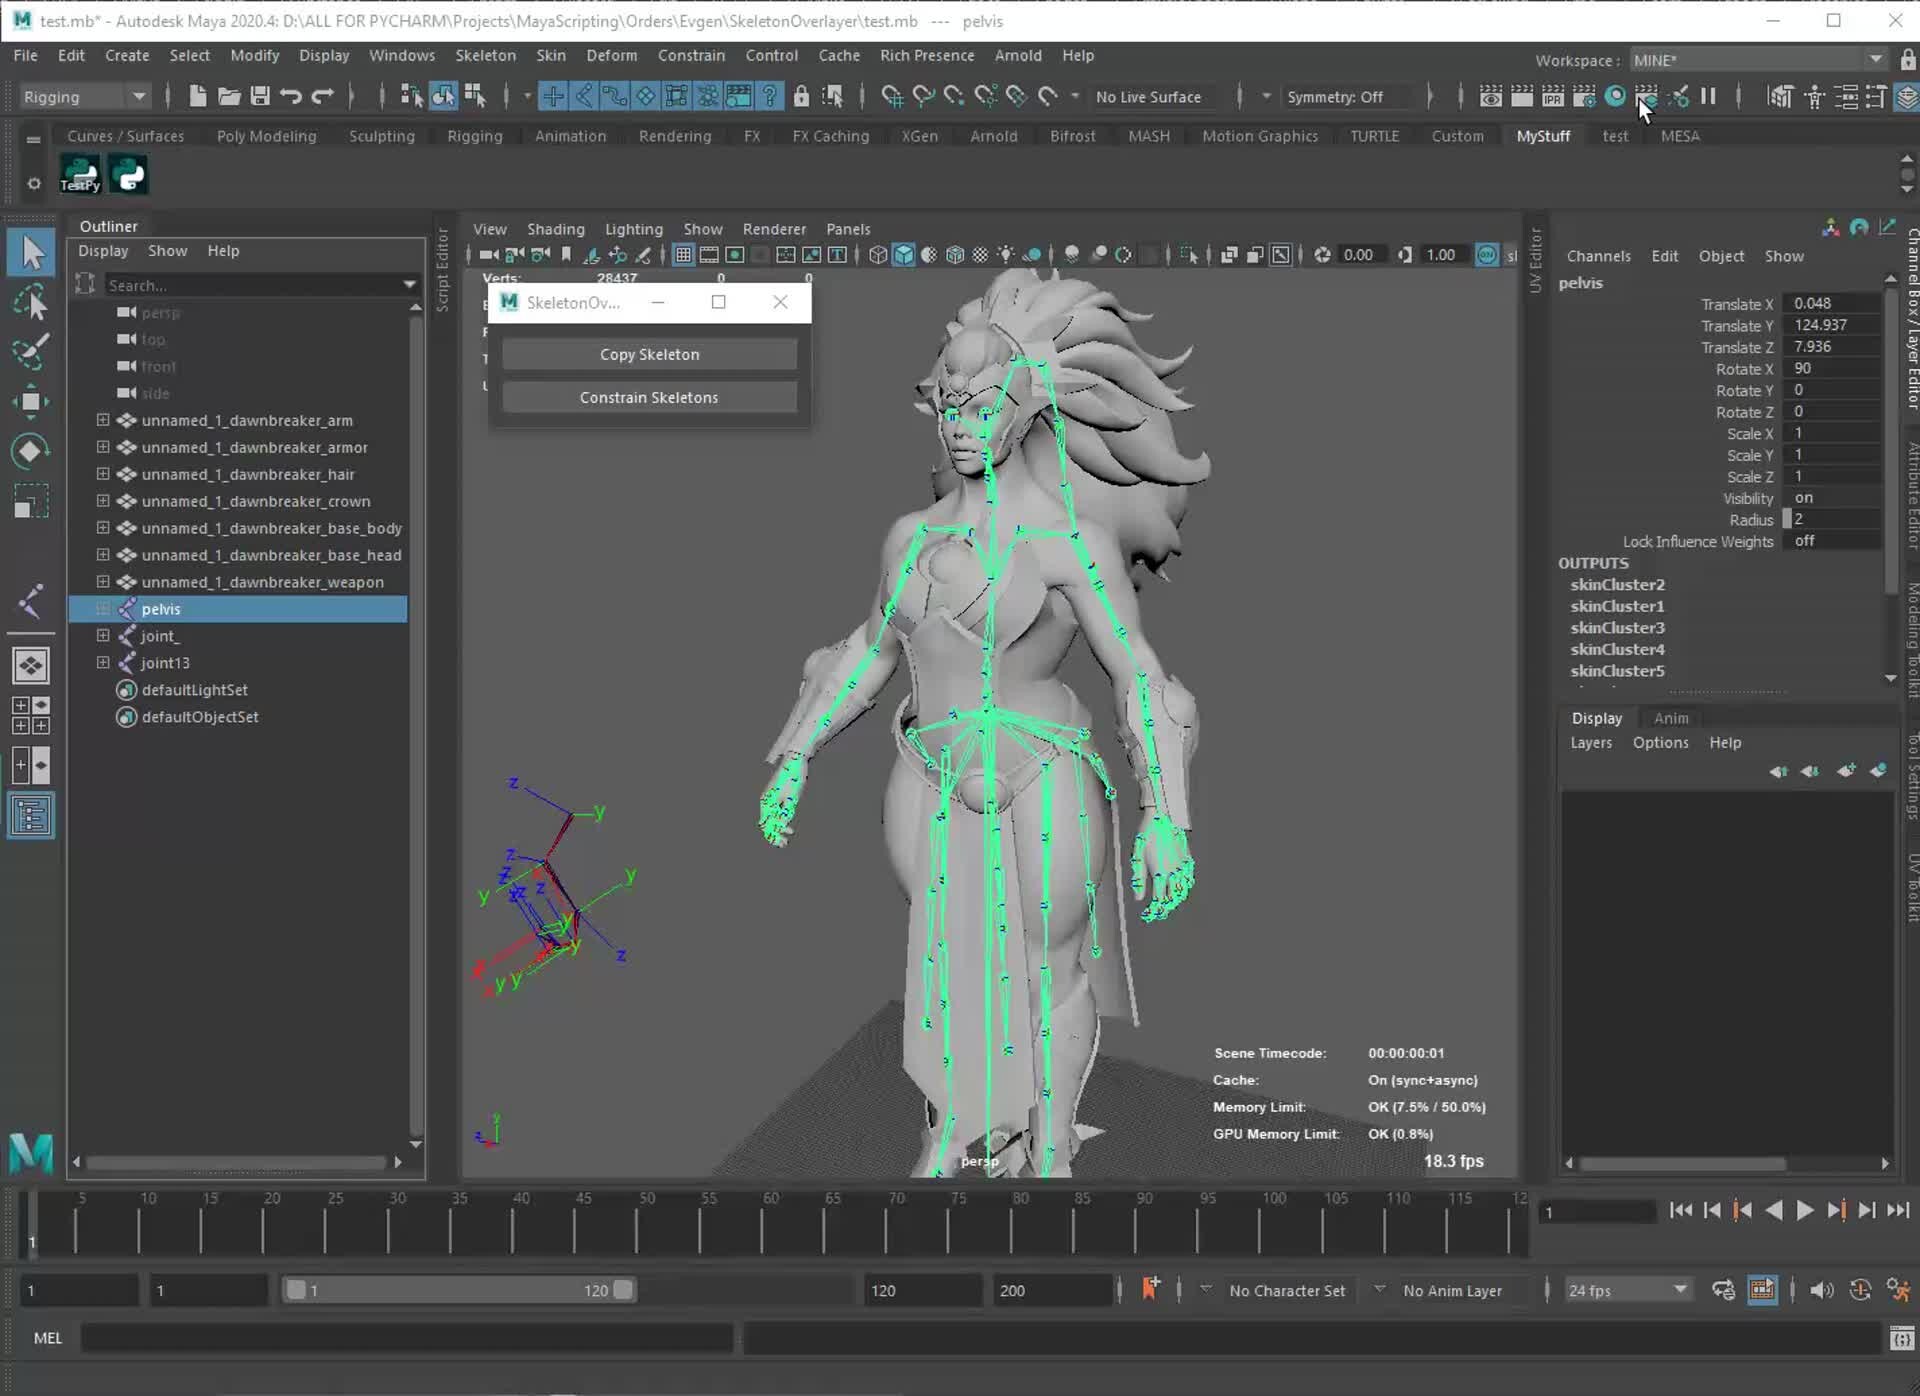This screenshot has height=1396, width=1920.
Task: Open the Render View icon
Action: pos(1490,96)
